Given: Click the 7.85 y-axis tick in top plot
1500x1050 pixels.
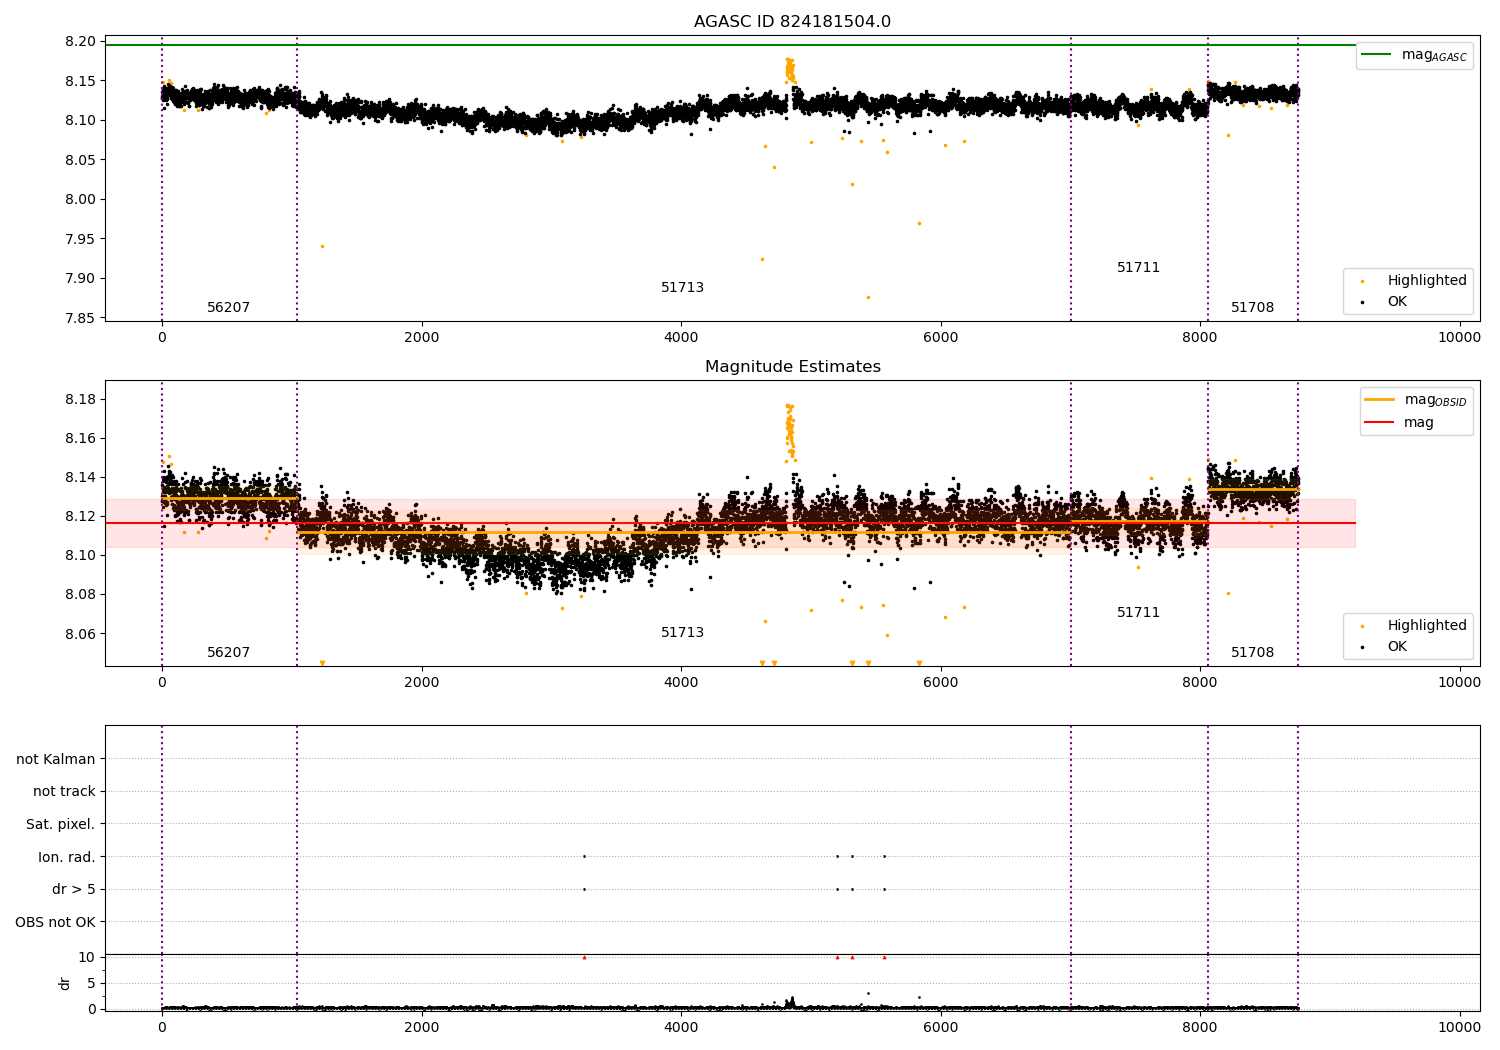Looking at the screenshot, I should click(82, 318).
